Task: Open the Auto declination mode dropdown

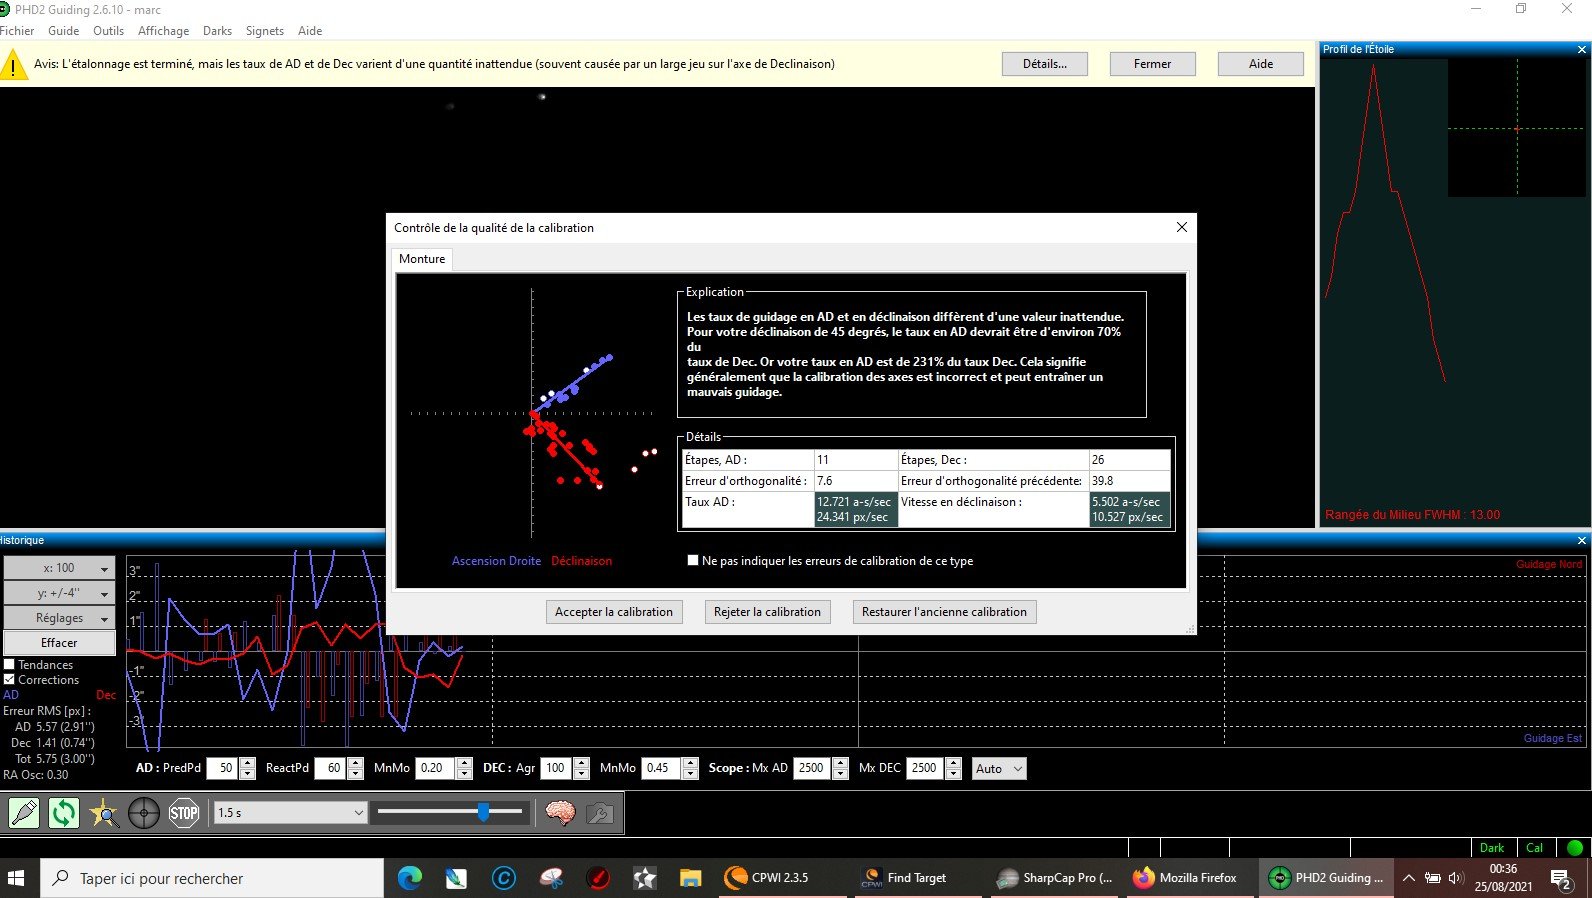Action: coord(999,768)
